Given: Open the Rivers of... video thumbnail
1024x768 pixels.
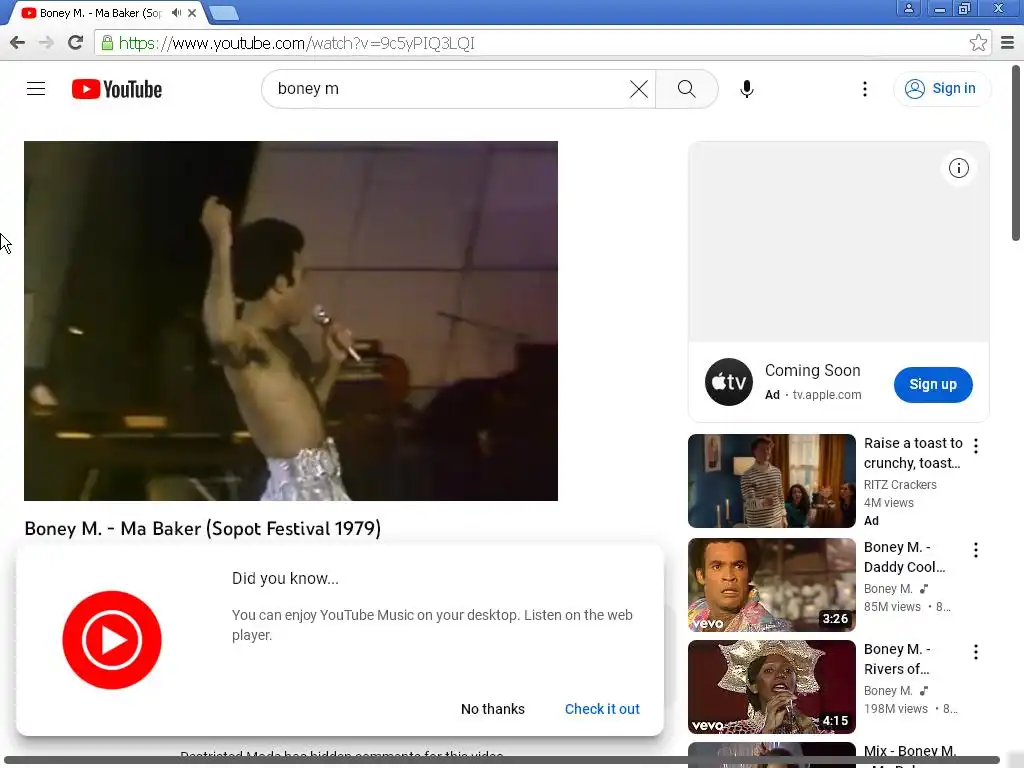Looking at the screenshot, I should (772, 686).
